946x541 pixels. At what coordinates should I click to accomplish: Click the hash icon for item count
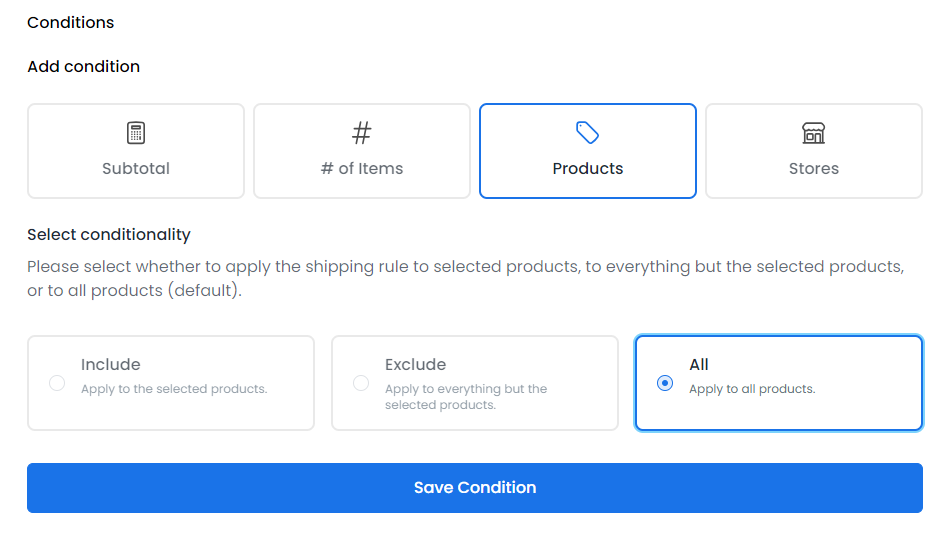362,133
